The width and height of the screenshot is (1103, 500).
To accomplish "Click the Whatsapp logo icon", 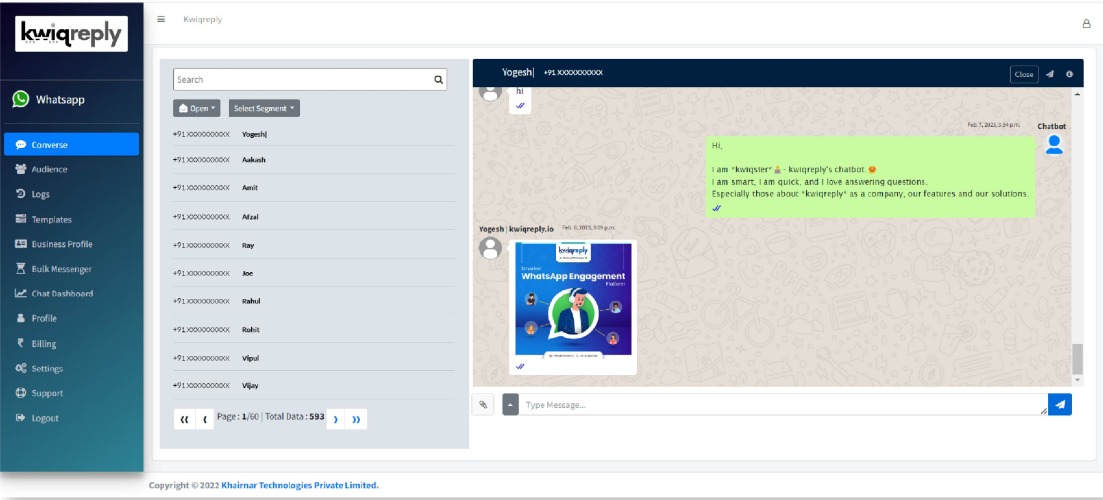I will click(x=20, y=99).
